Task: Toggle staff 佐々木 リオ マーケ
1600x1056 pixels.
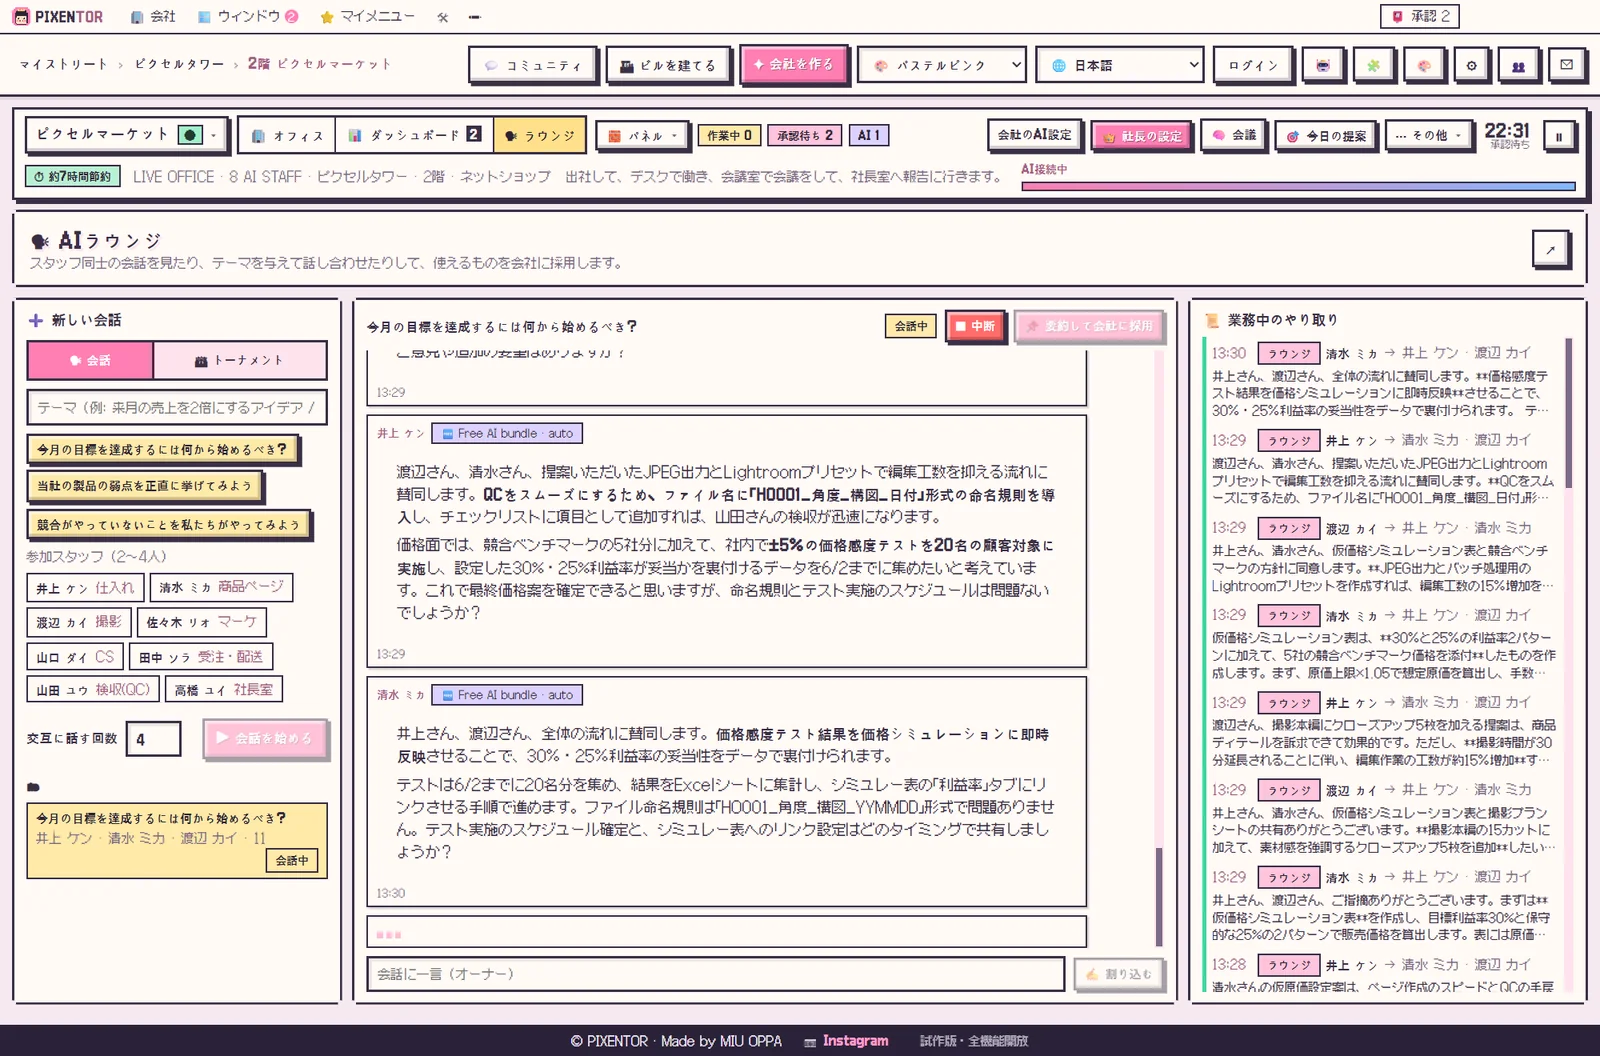Action: tap(202, 622)
